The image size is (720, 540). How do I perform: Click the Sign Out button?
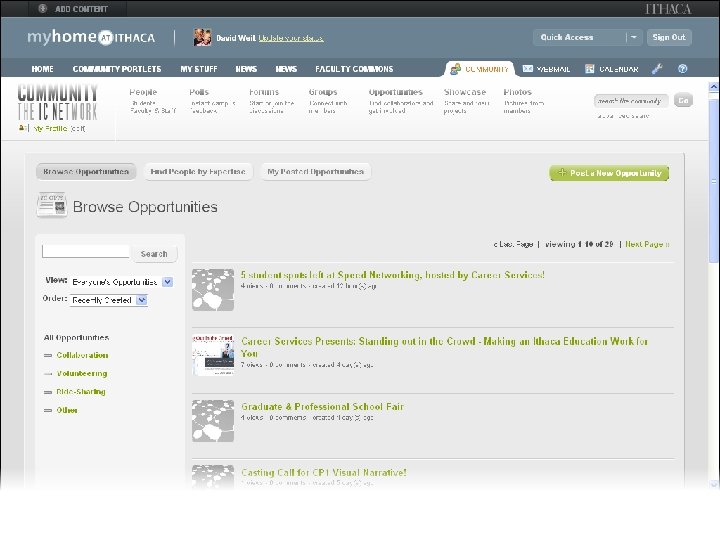click(x=669, y=37)
